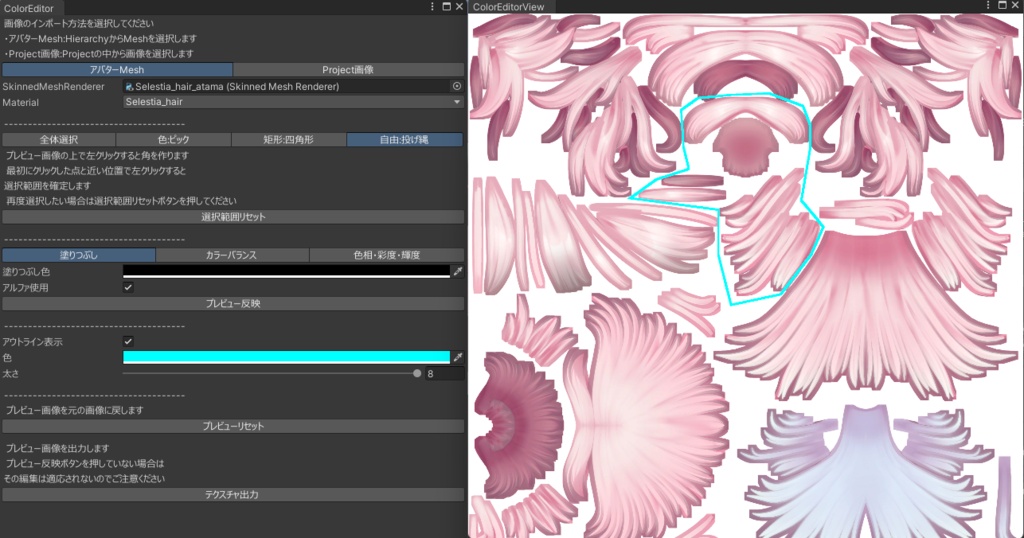
Task: Open ColorEditor window options kebab menu
Action: click(432, 7)
